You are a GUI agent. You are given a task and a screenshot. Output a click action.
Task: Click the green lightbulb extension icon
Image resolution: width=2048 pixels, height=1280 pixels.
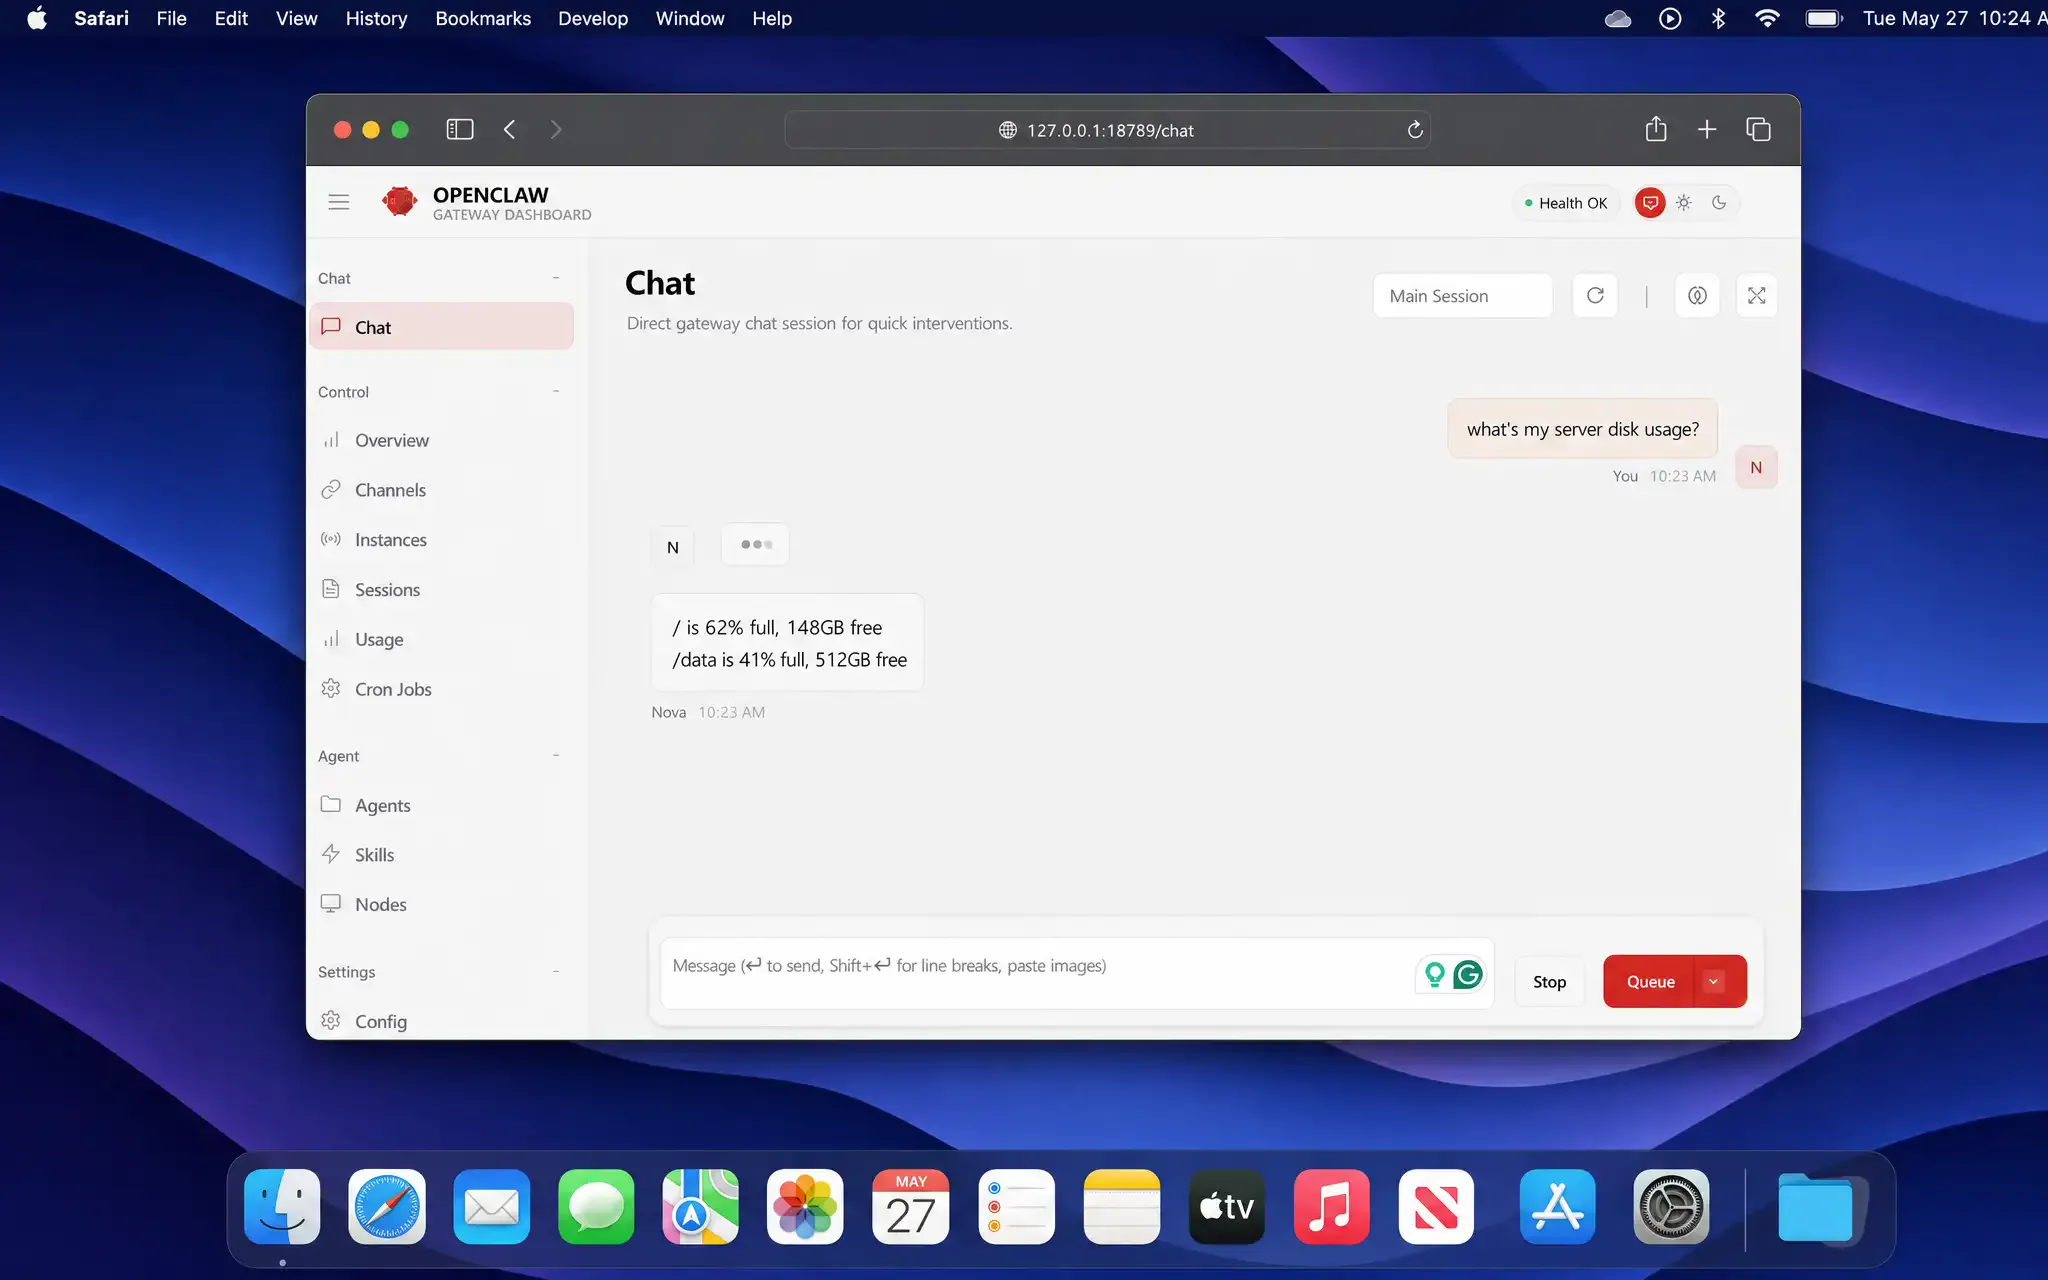pyautogui.click(x=1435, y=974)
